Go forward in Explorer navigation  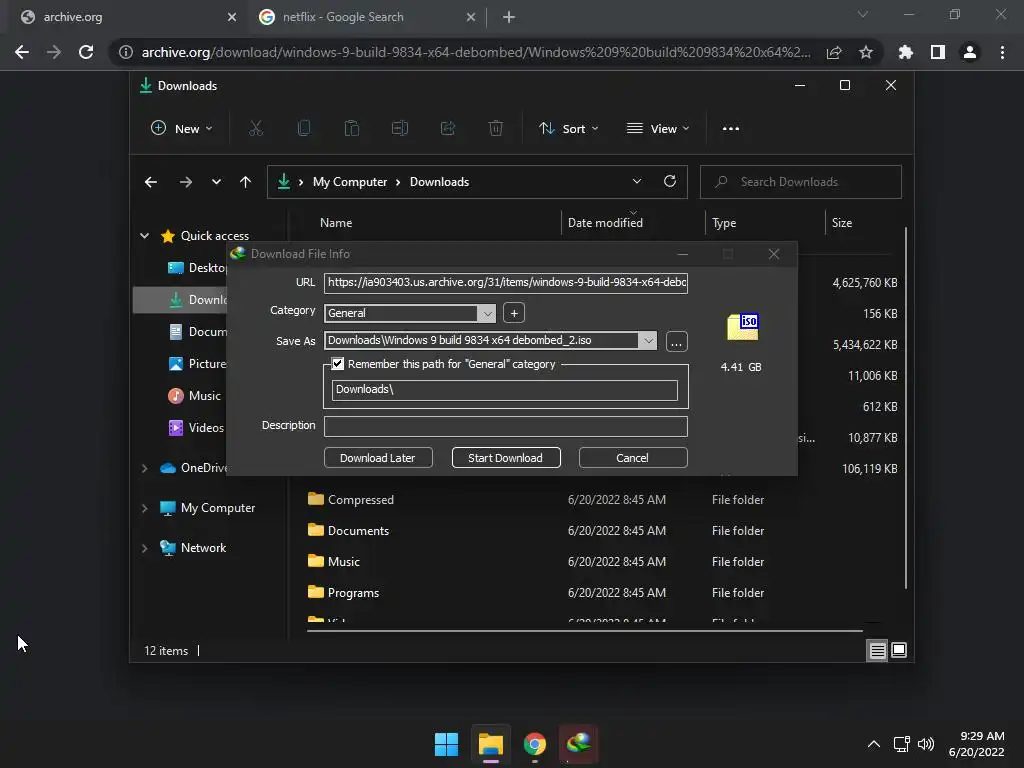[x=185, y=182]
